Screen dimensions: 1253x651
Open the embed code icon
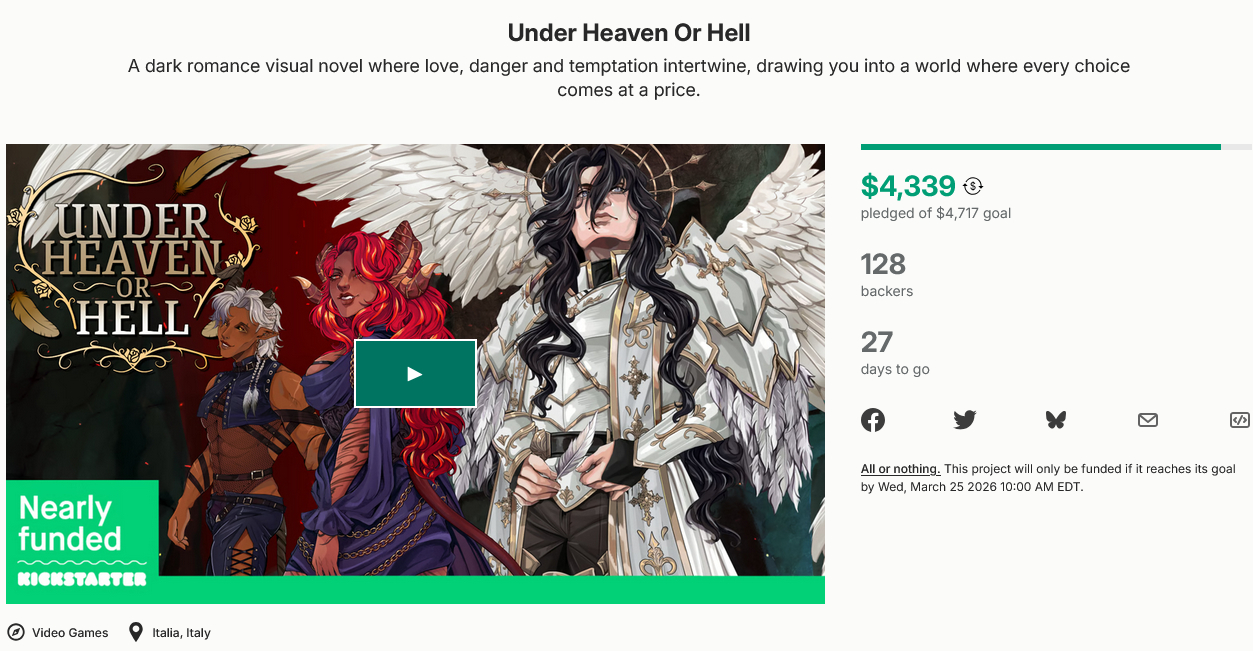(x=1240, y=420)
